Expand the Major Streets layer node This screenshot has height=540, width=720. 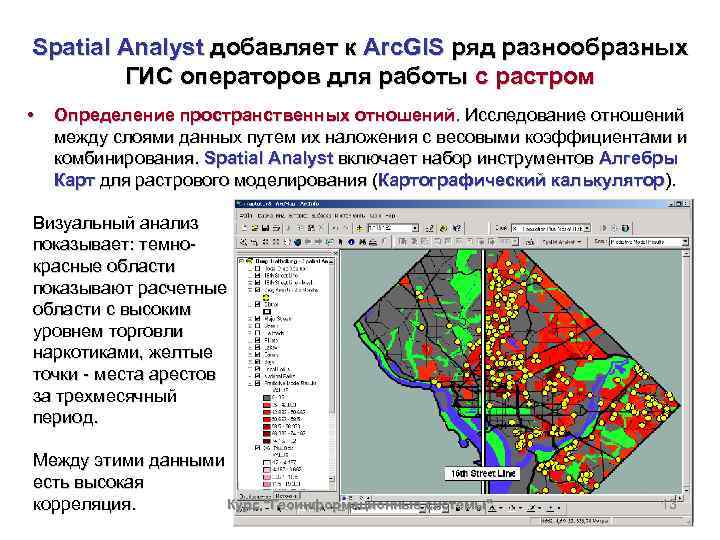[250, 319]
